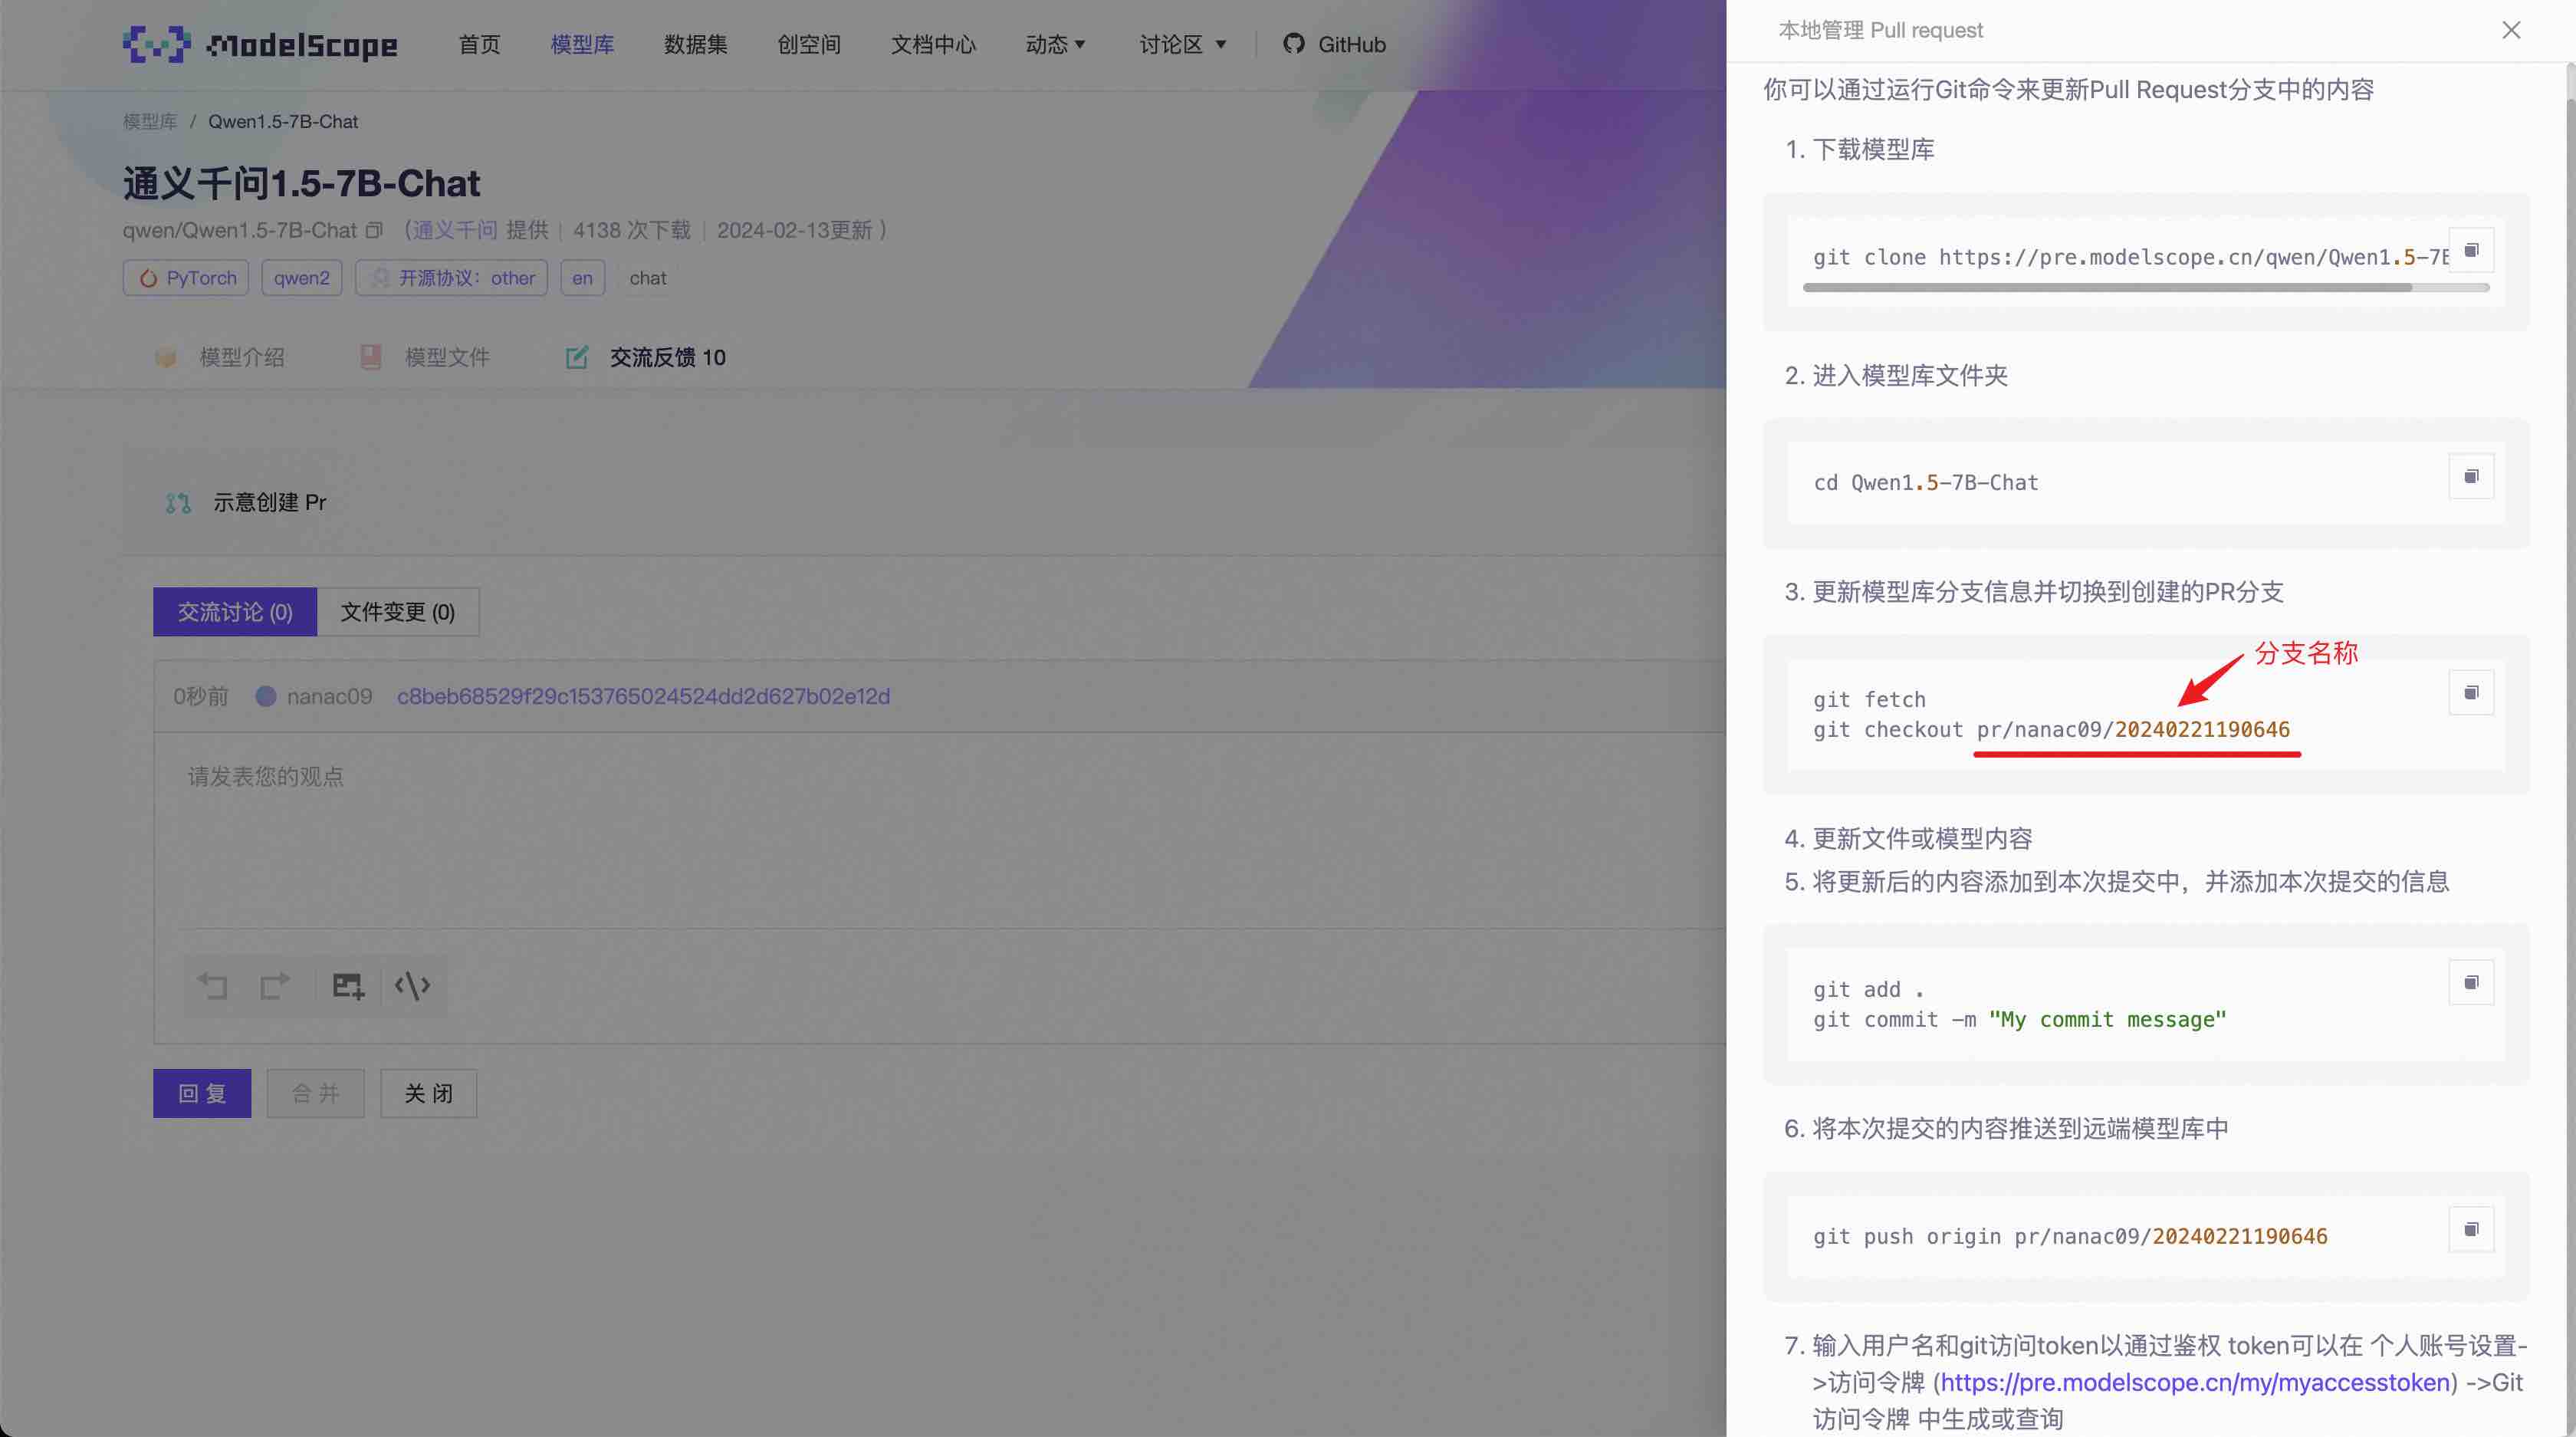Click horizontal scrollbar under git clone command
This screenshot has width=2576, height=1437.
(2105, 288)
